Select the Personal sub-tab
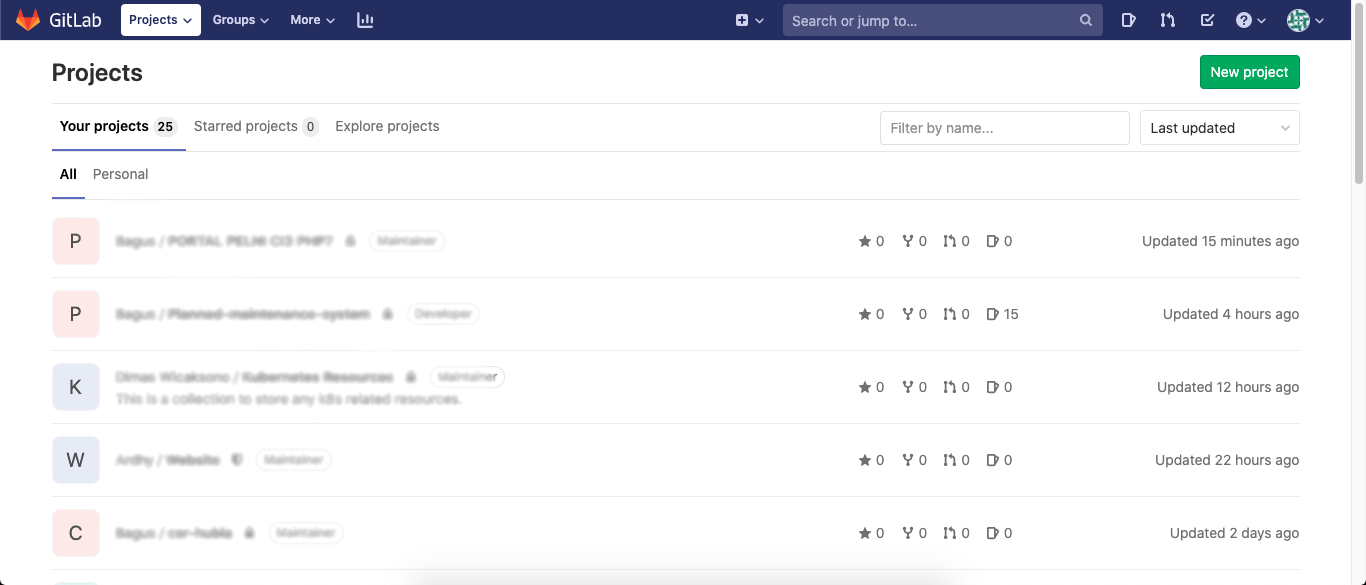The image size is (1366, 585). pyautogui.click(x=120, y=174)
